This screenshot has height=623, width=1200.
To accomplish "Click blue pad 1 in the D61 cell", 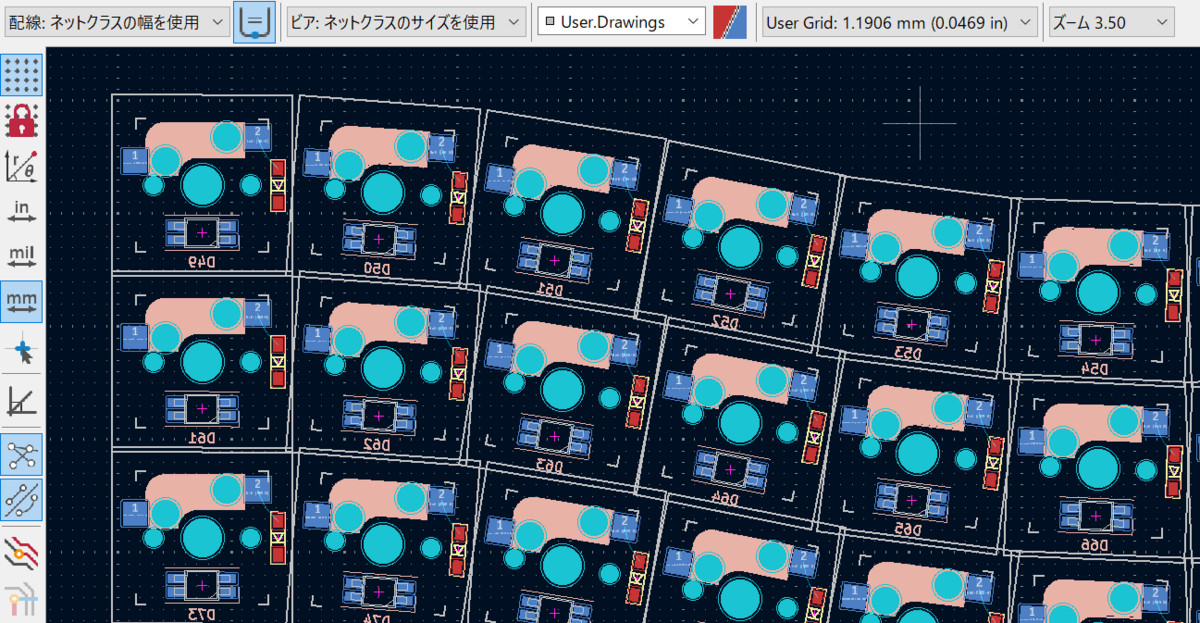I will [134, 336].
